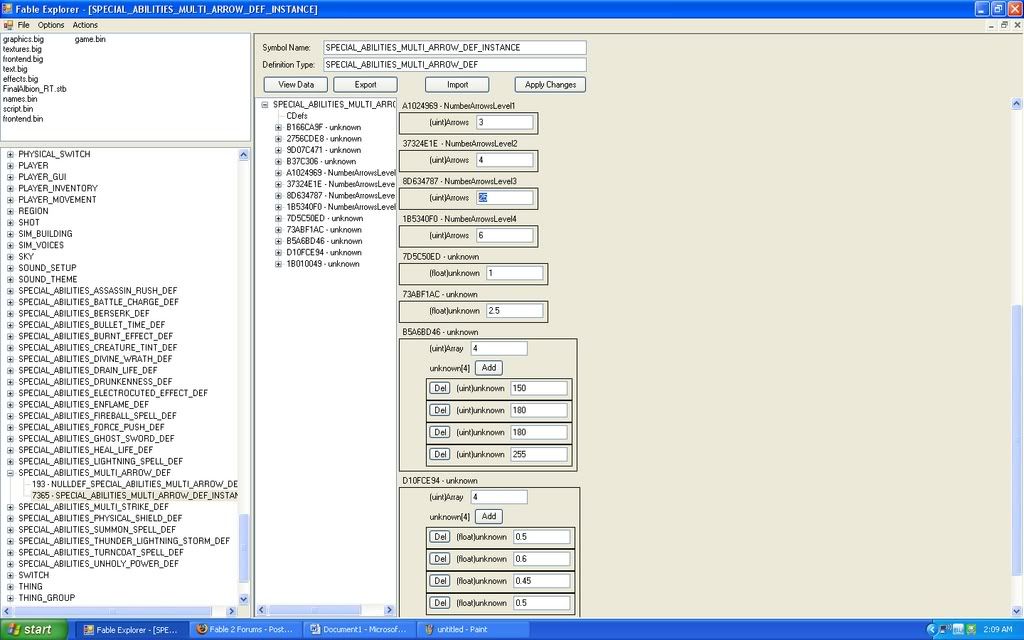Select 7365 MULTI_ARROW_DEF_INSTANCE entry
Viewport: 1024px width, 640px height.
(135, 496)
